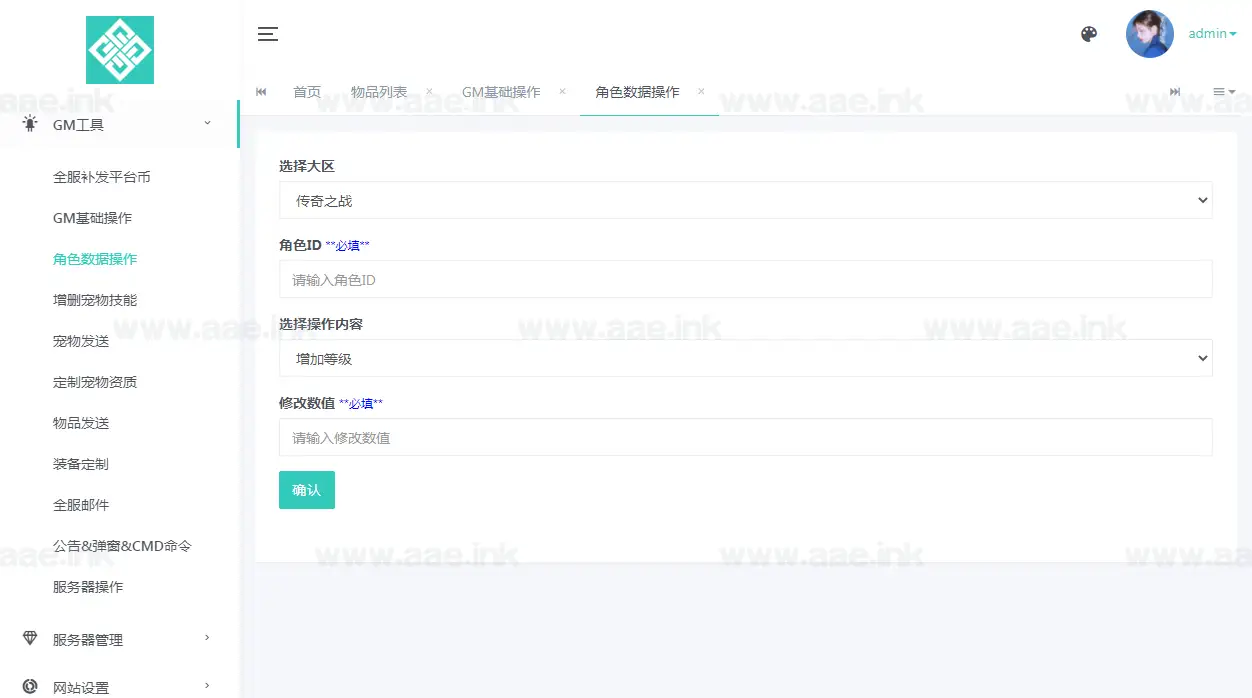
Task: Open 服务器操作 in sidebar
Action: click(88, 587)
